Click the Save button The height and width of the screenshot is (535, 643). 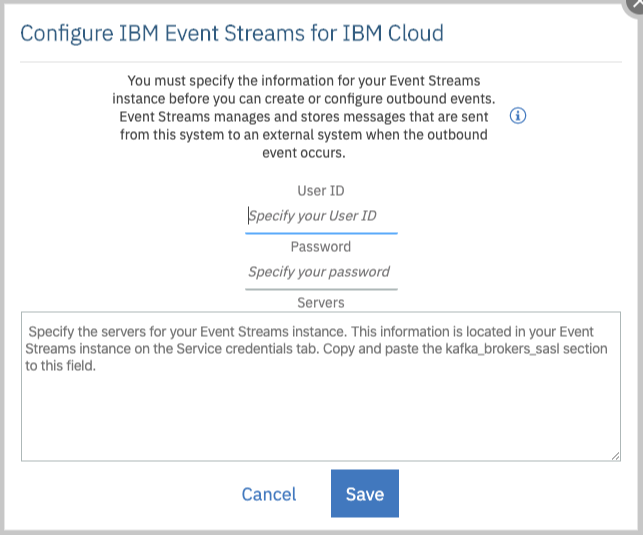(x=365, y=494)
